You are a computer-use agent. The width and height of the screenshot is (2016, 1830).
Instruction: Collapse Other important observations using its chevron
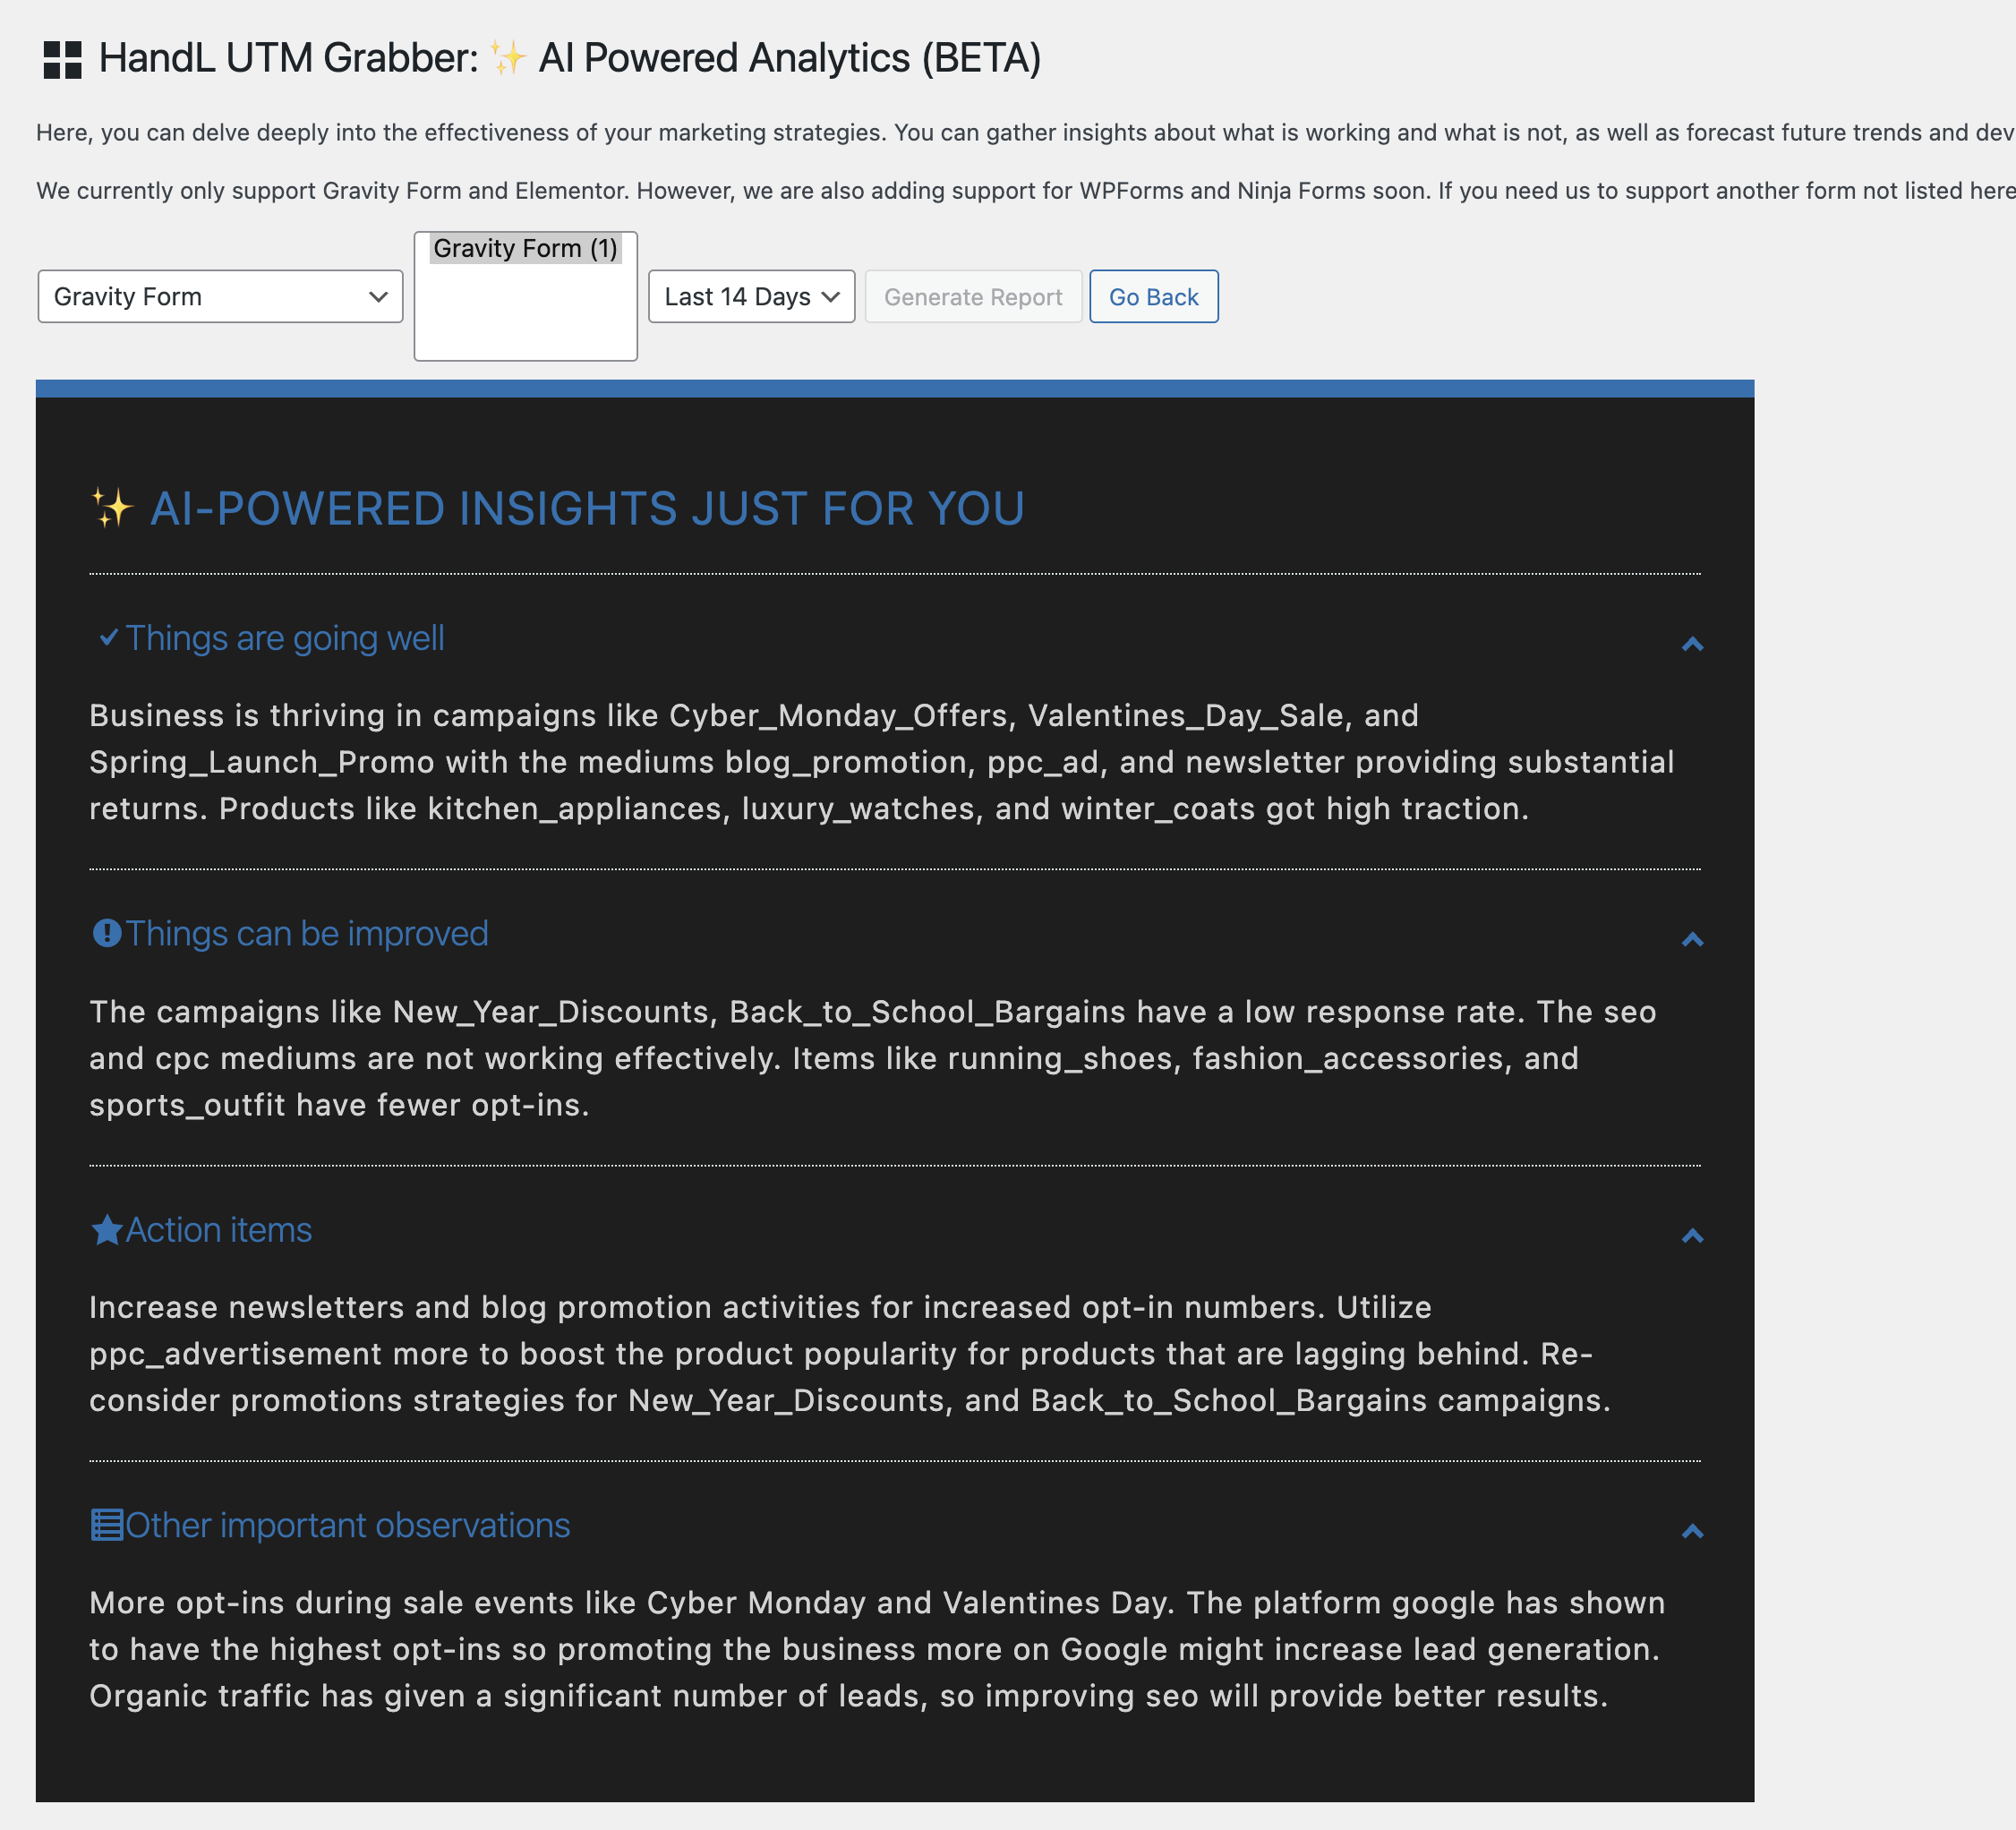coord(1692,1531)
